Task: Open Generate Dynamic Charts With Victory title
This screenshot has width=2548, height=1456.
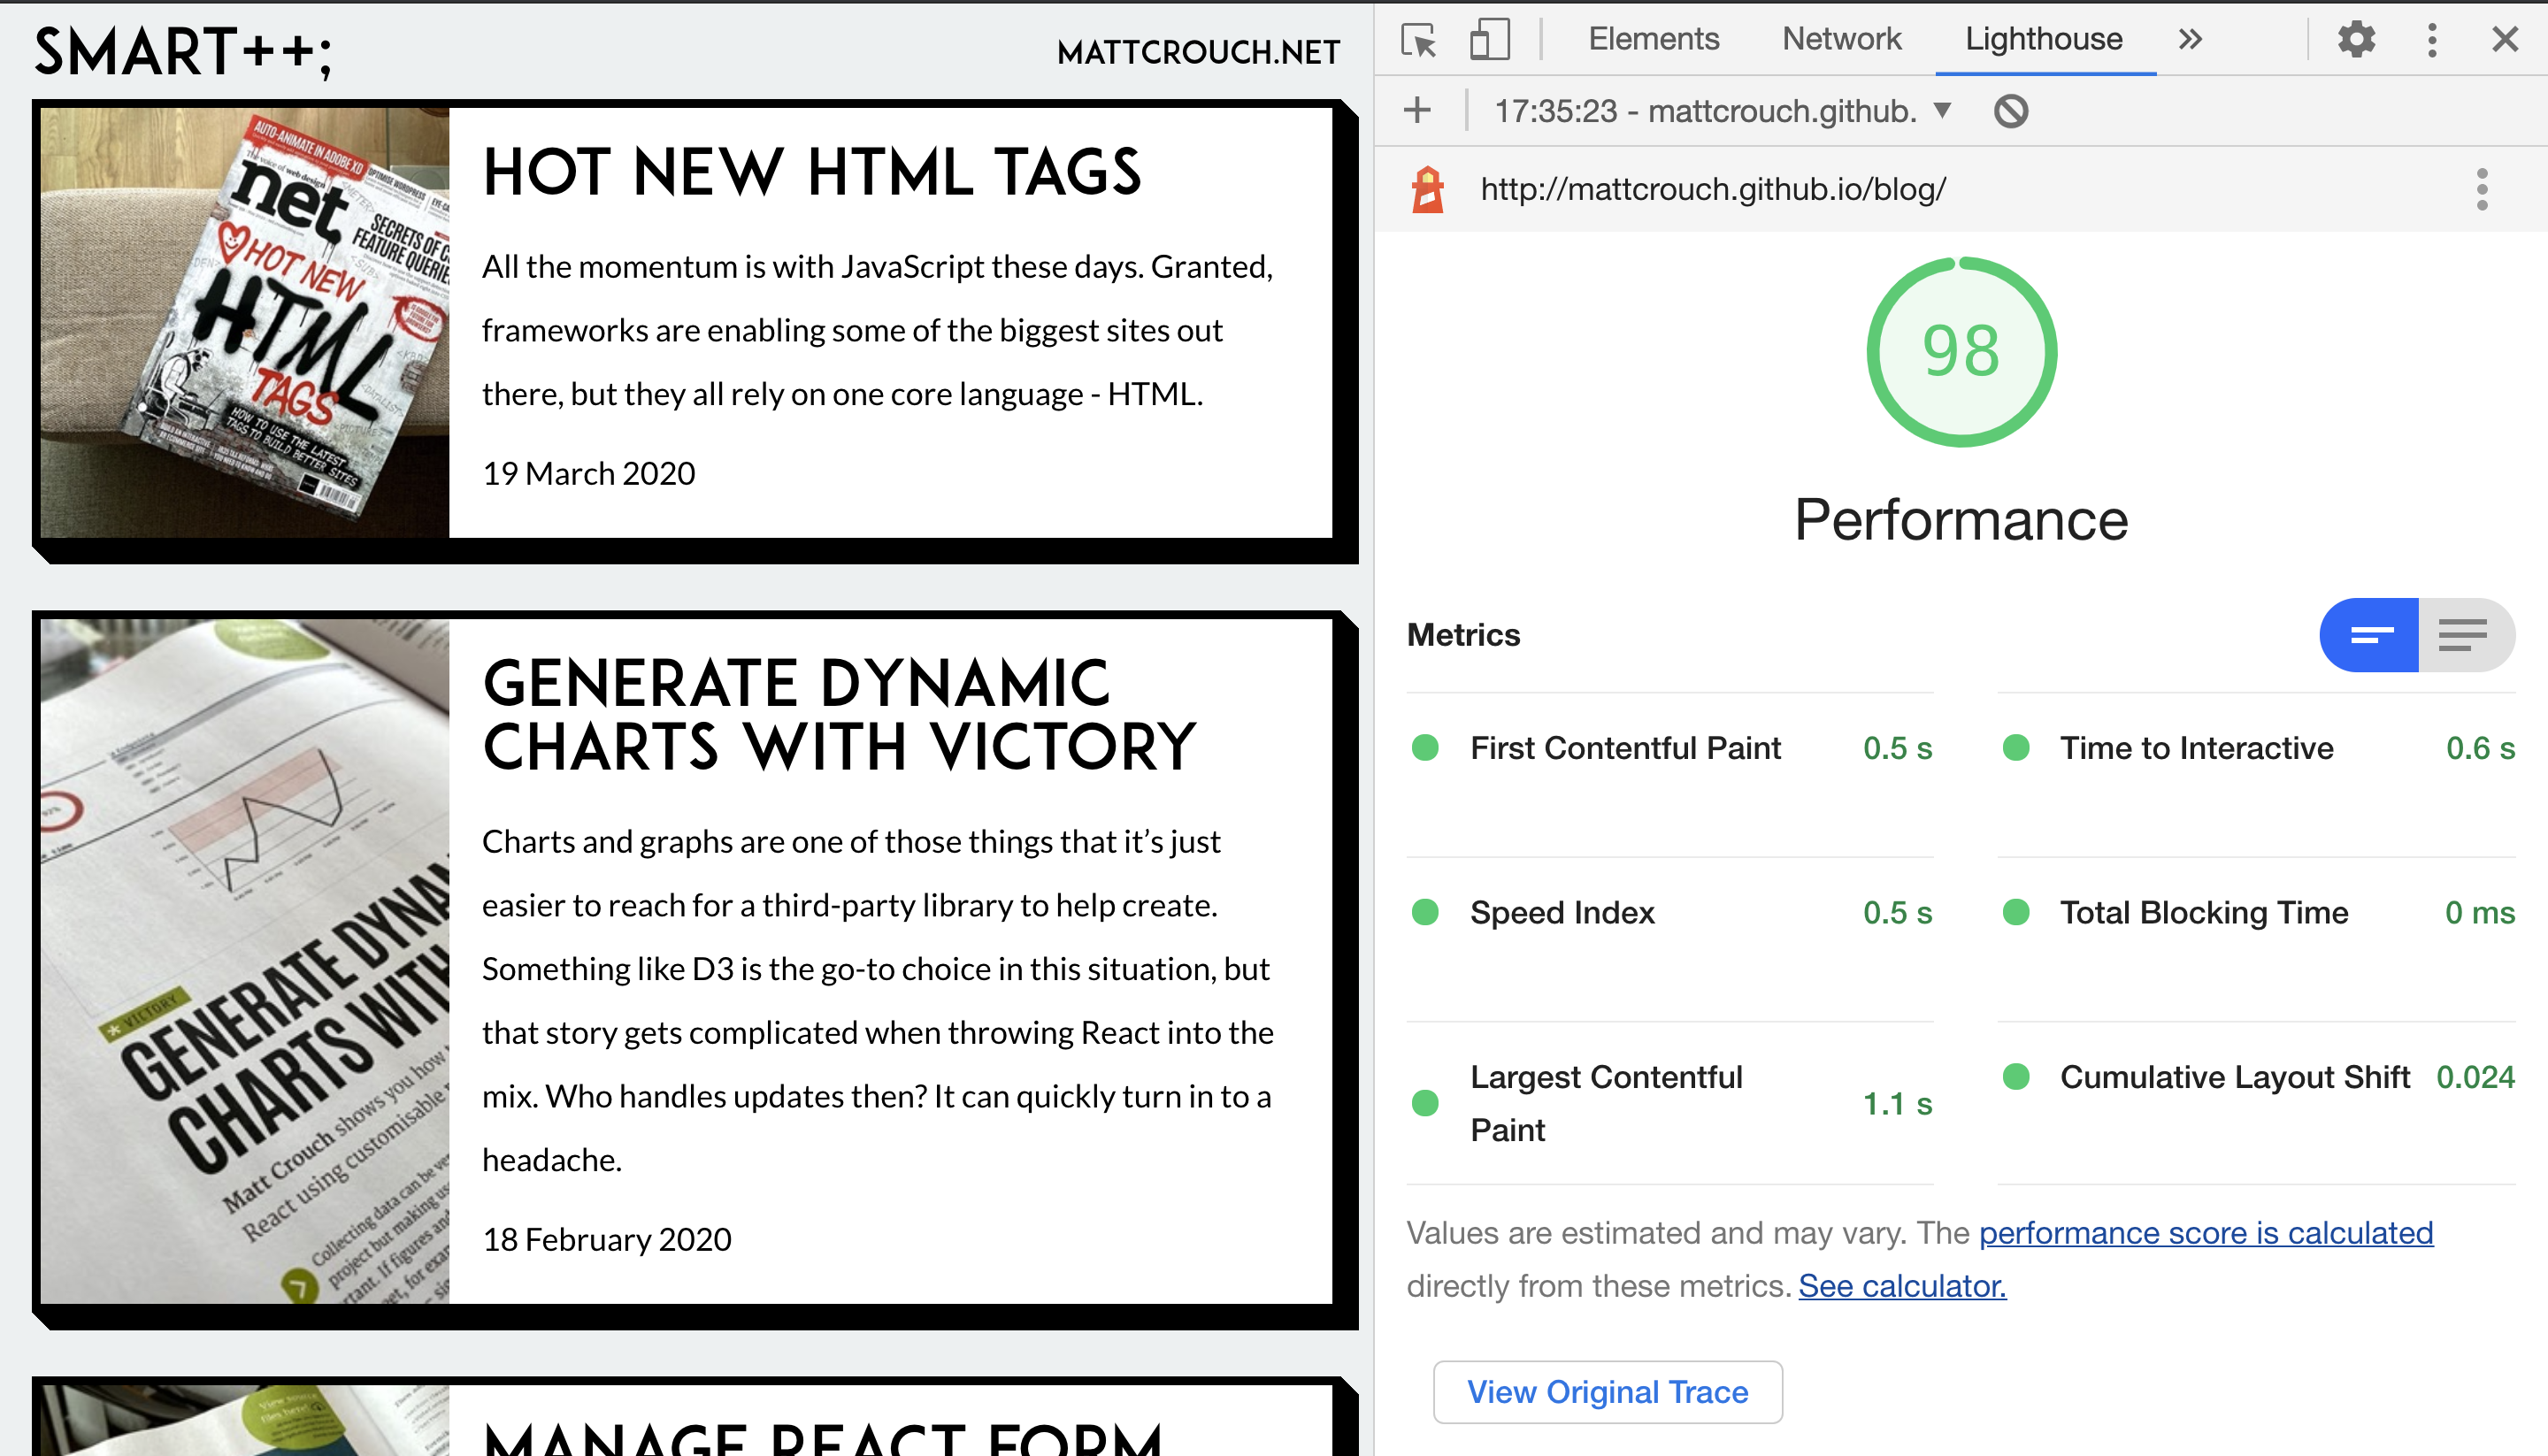Action: click(839, 715)
